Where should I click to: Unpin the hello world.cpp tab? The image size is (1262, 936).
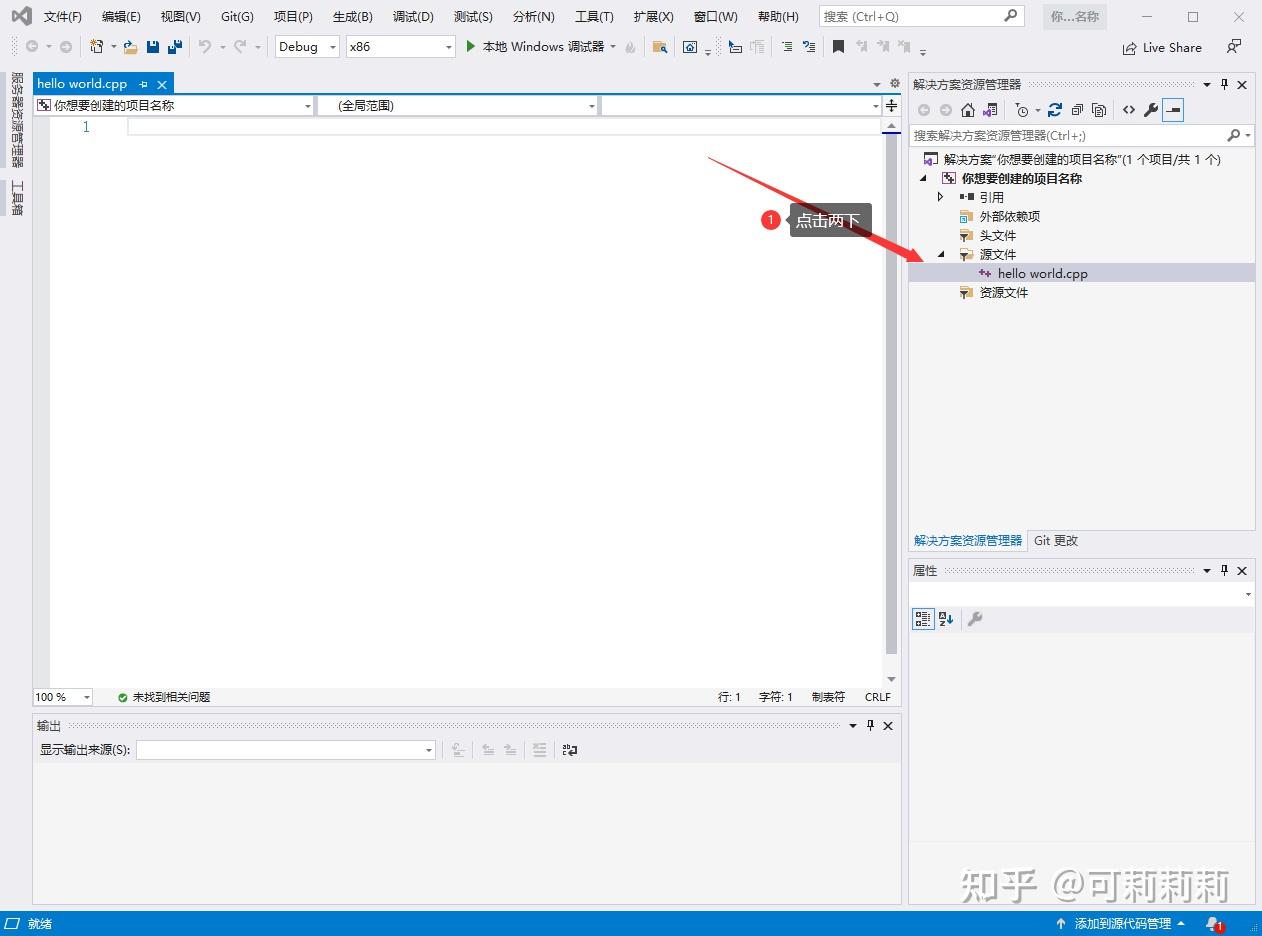click(143, 84)
